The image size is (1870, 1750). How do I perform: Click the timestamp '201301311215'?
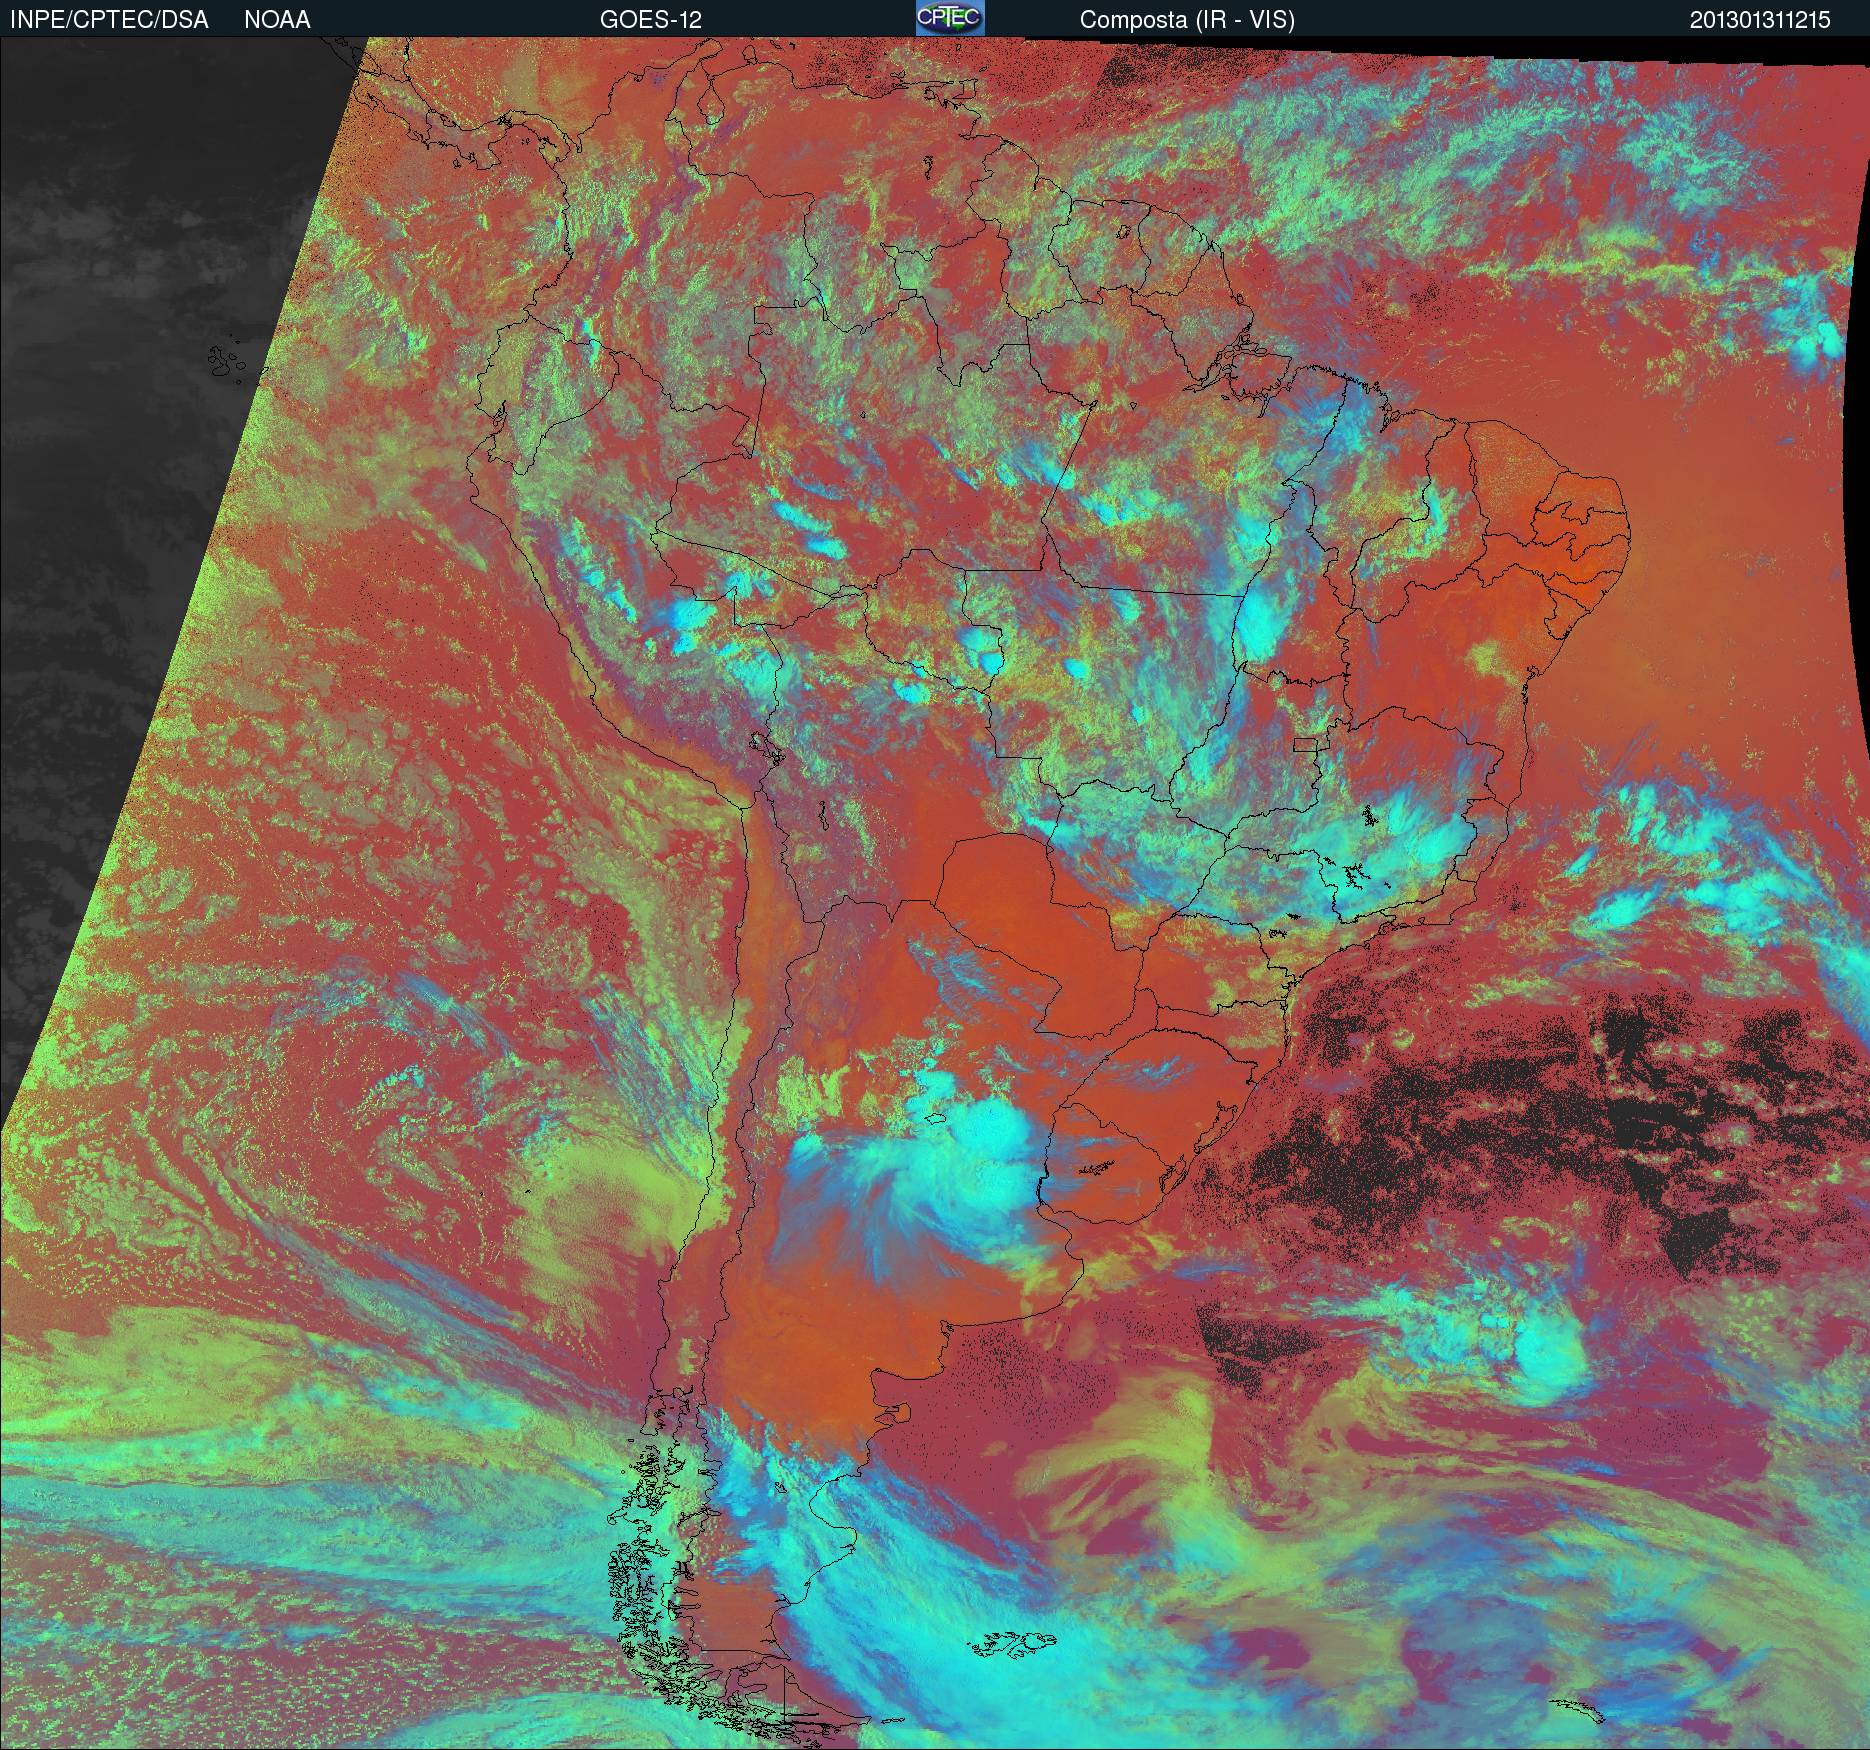click(1760, 20)
